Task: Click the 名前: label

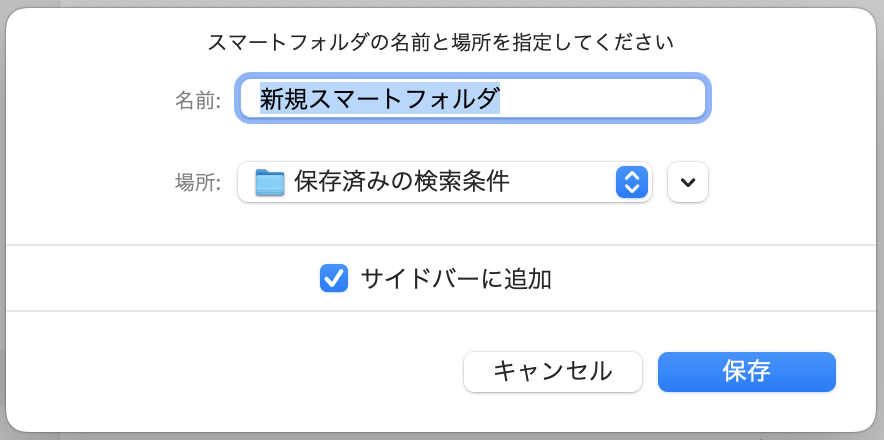Action: (x=198, y=99)
